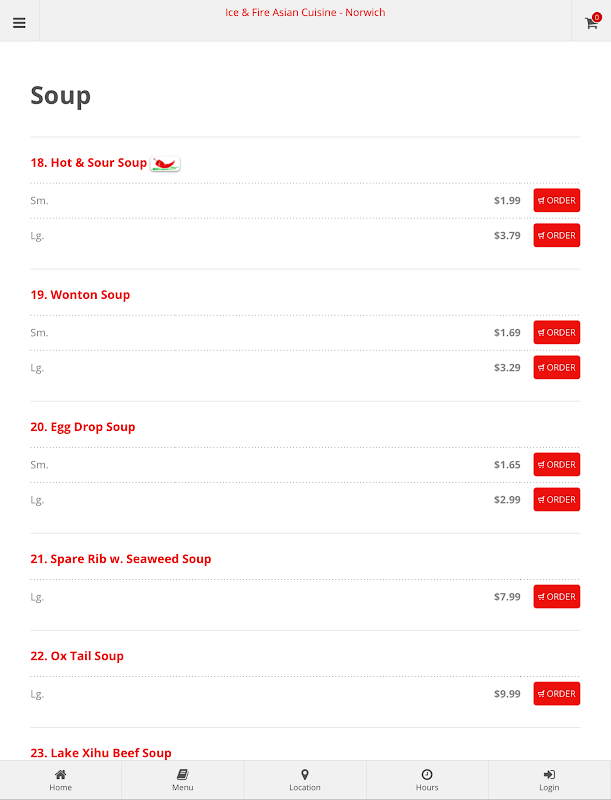Click Ice & Fire Asian Cuisine title
611x800 pixels.
305,12
